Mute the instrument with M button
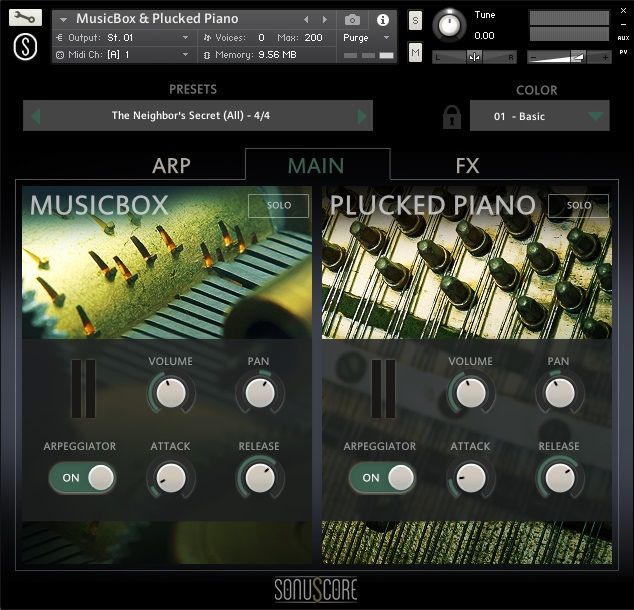Screen dimensions: 634x610 [415, 52]
